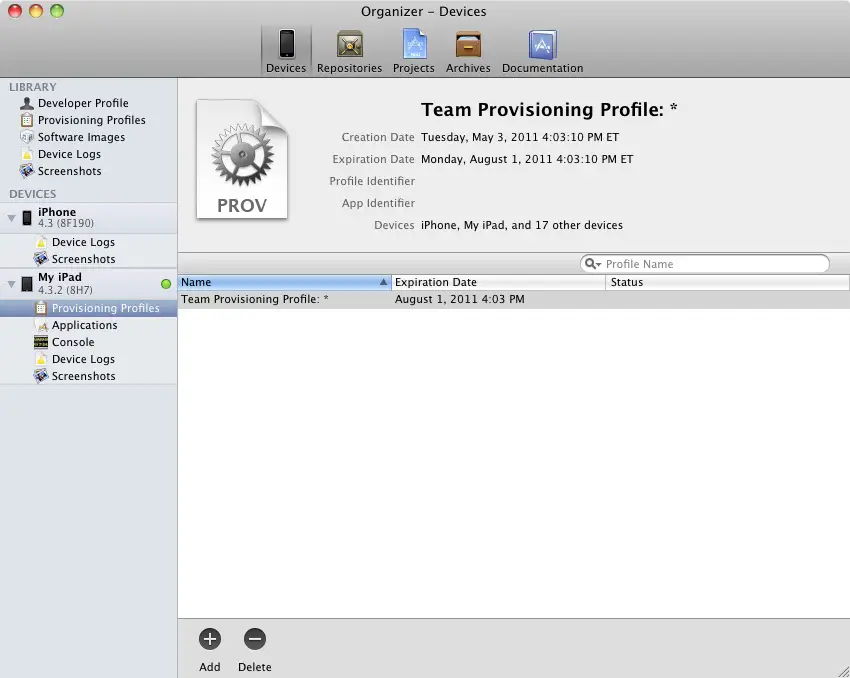850x678 pixels.
Task: Collapse the My iPad device entry
Action: click(x=9, y=281)
